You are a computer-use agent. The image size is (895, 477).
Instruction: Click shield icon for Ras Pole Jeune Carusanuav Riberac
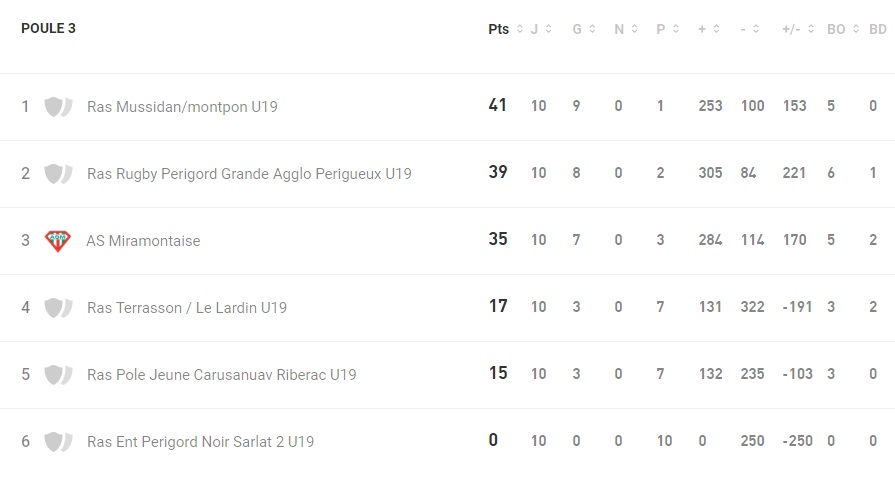coord(58,375)
